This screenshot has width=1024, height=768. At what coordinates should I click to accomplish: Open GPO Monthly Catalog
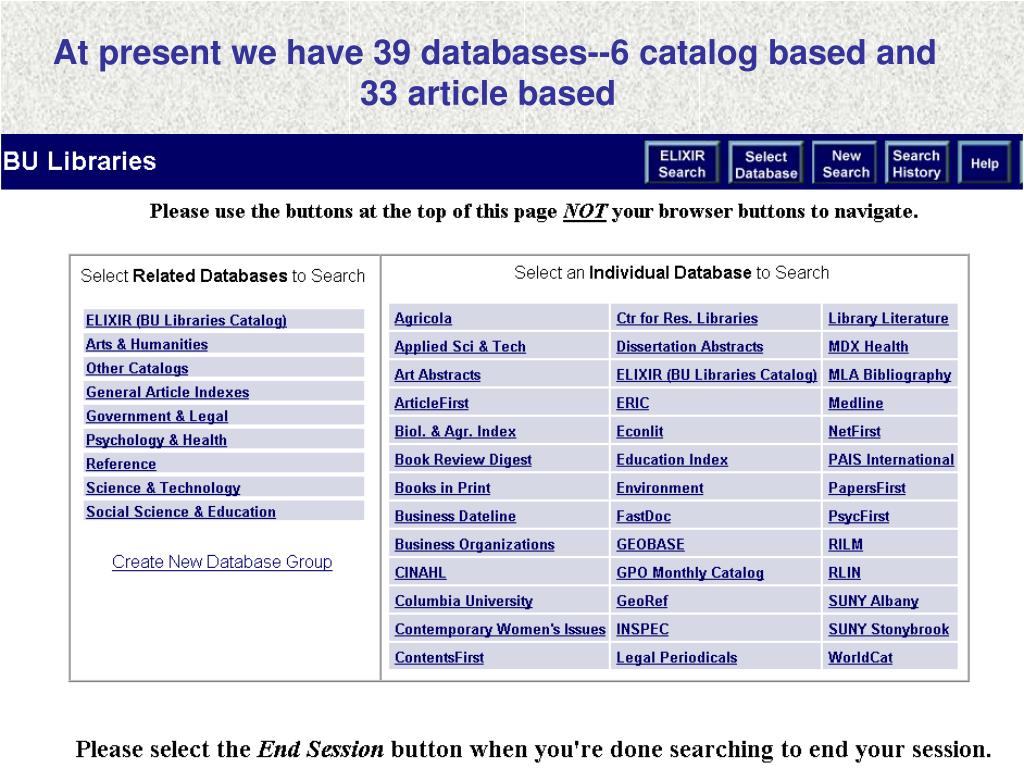[690, 573]
